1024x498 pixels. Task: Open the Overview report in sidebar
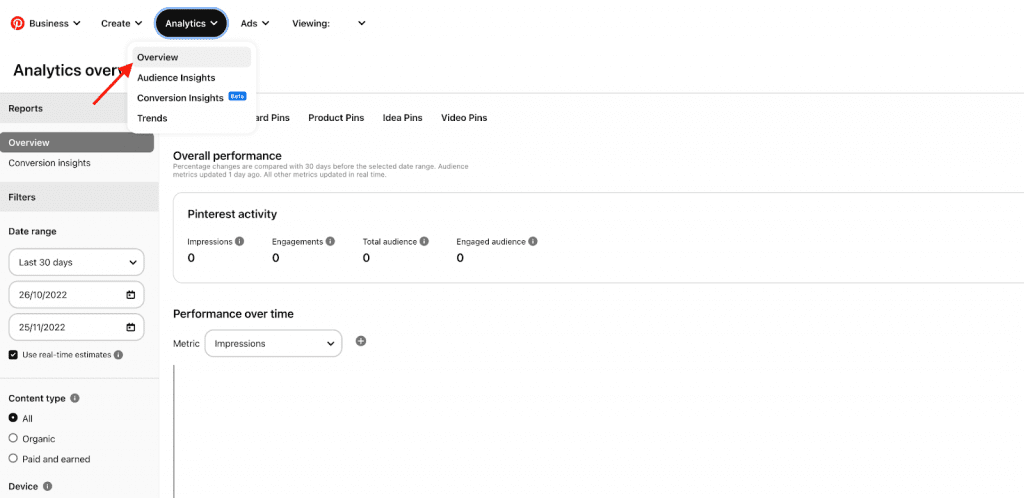click(x=77, y=143)
